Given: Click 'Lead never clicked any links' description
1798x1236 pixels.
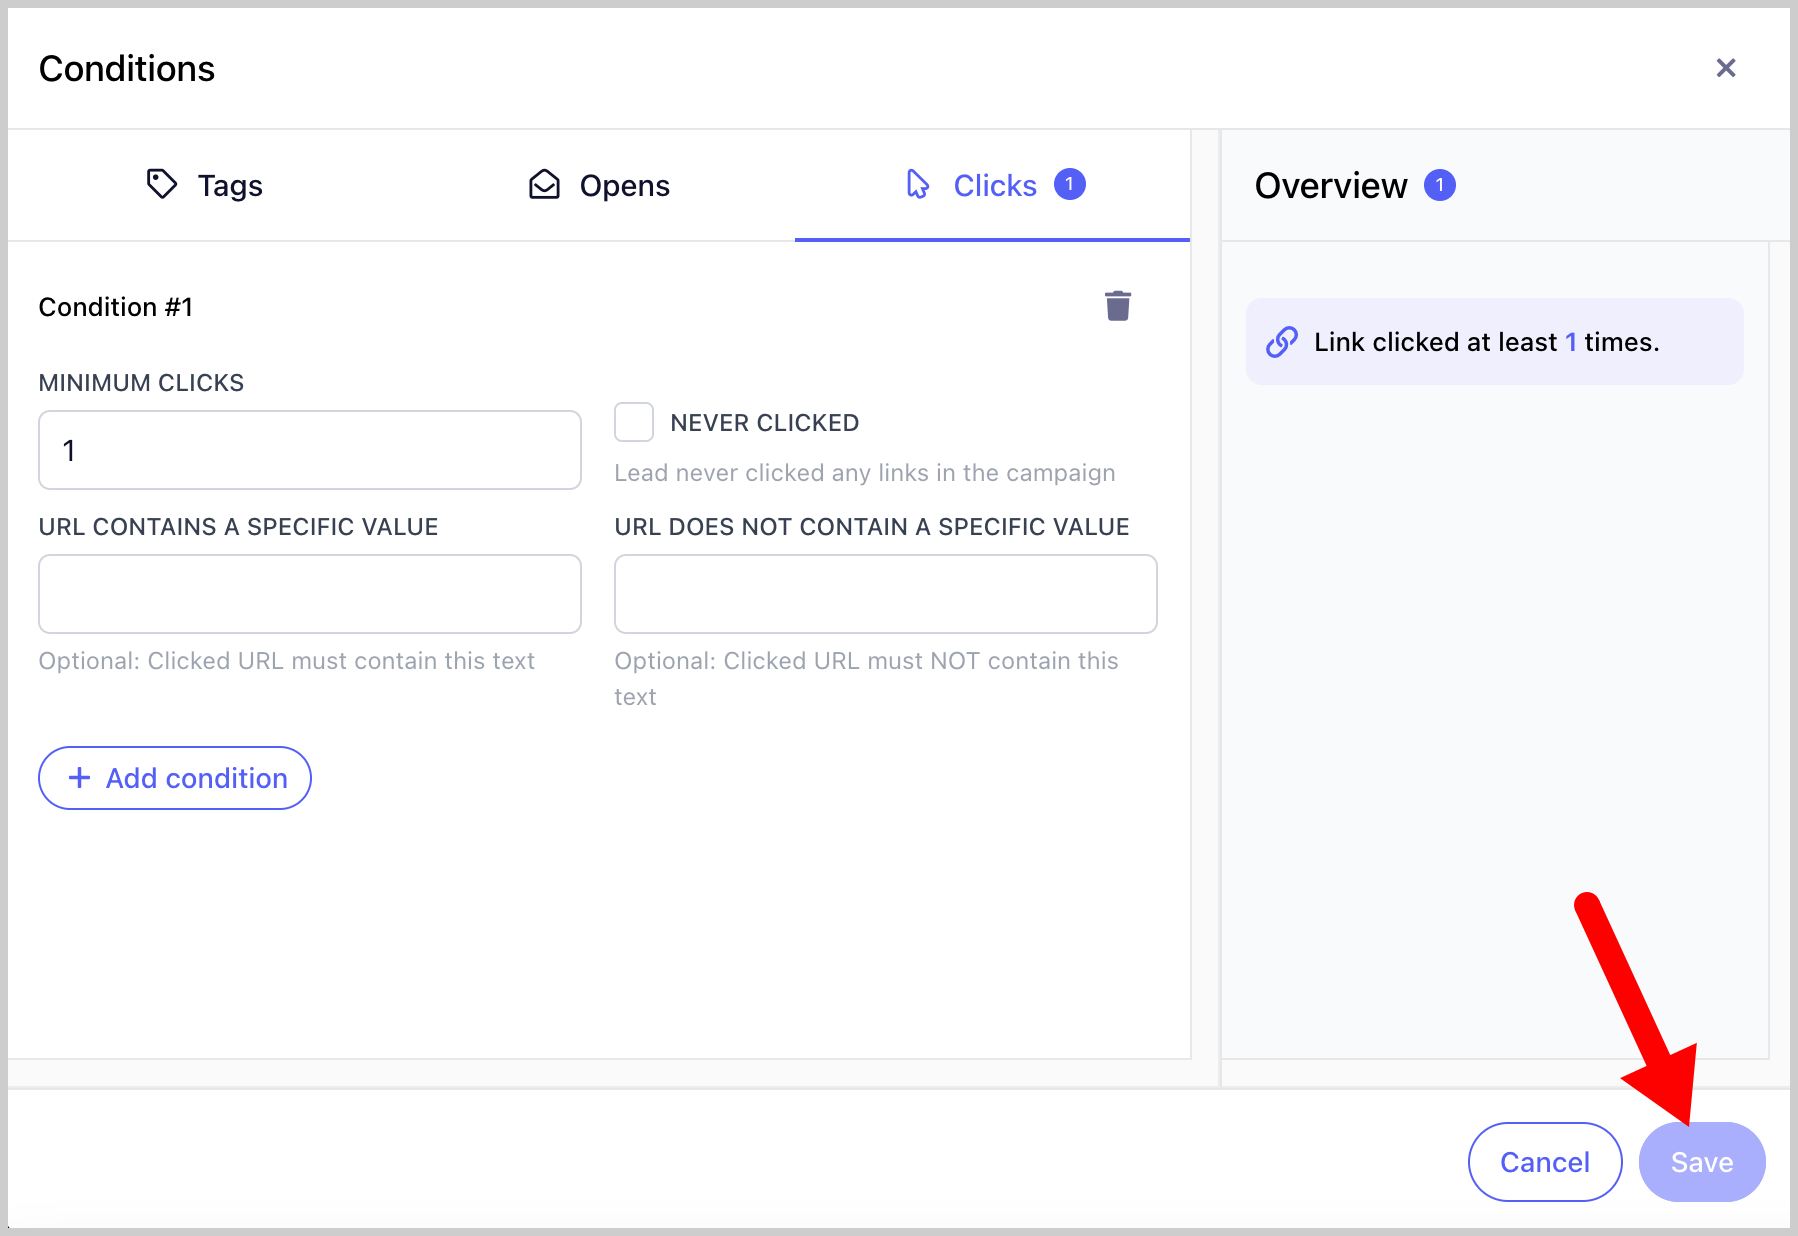Looking at the screenshot, I should pos(864,473).
